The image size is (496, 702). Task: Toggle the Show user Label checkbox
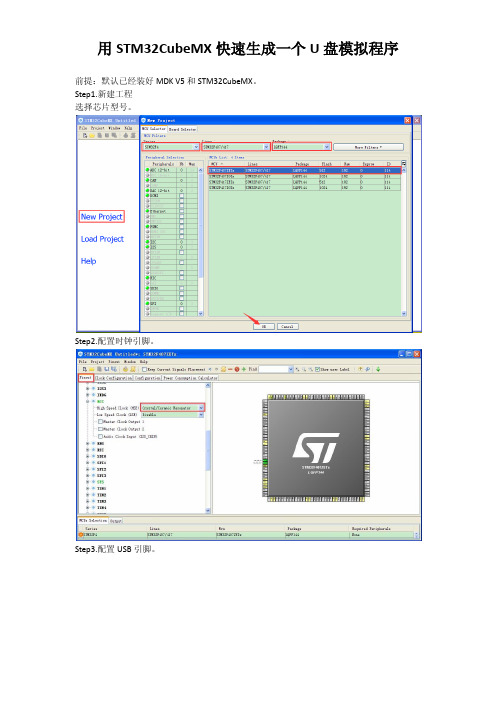[x=317, y=369]
